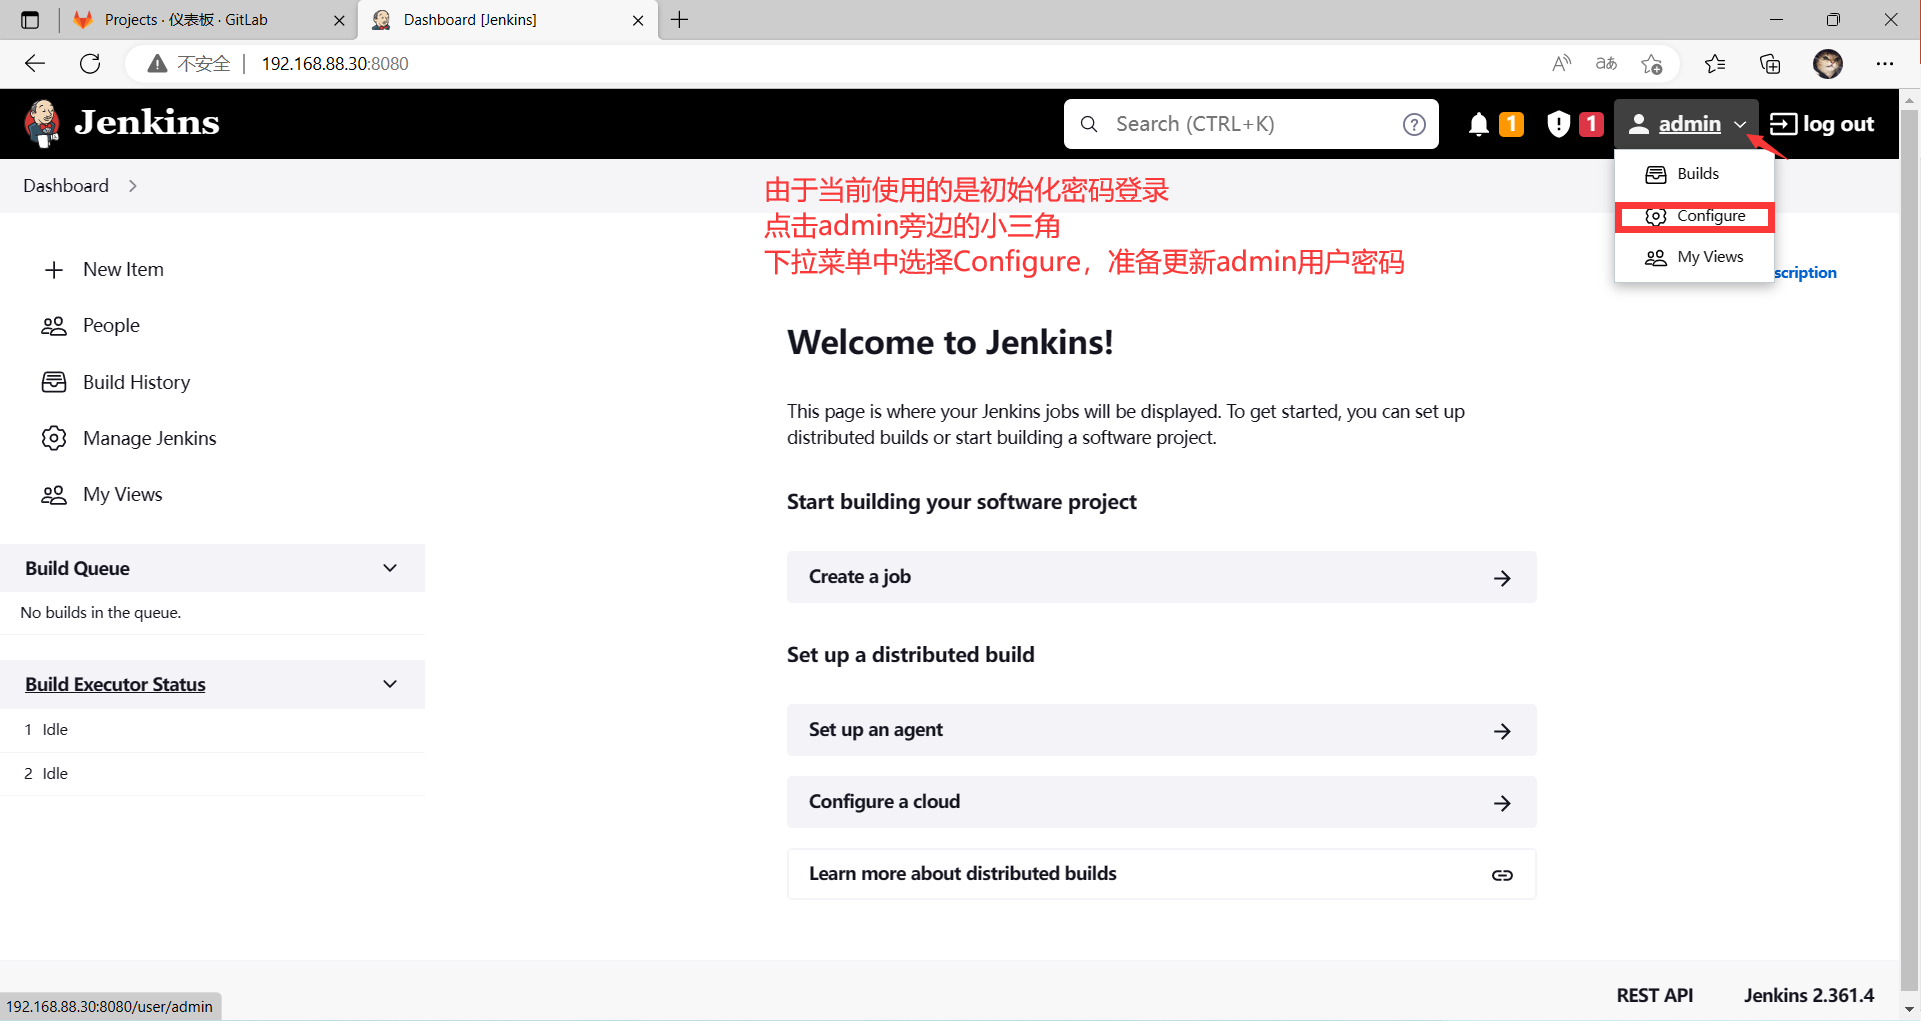
Task: Open the security warnings shield icon
Action: 1558,124
